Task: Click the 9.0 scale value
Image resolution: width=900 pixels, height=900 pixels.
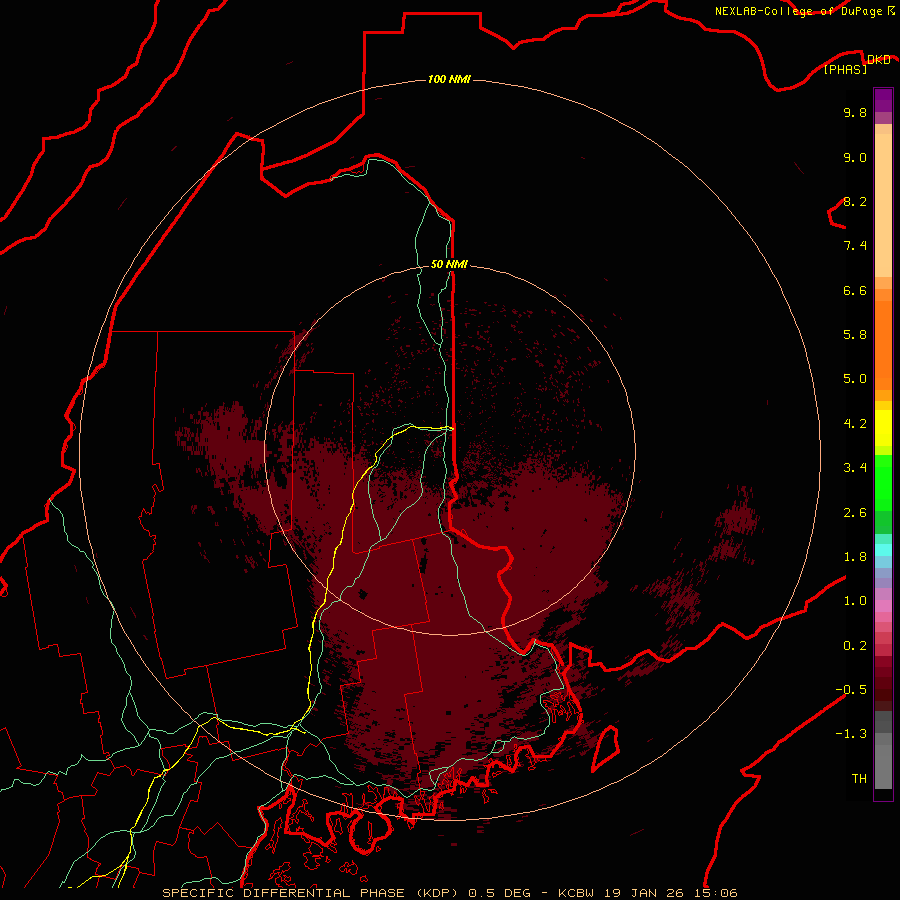Action: pos(855,157)
